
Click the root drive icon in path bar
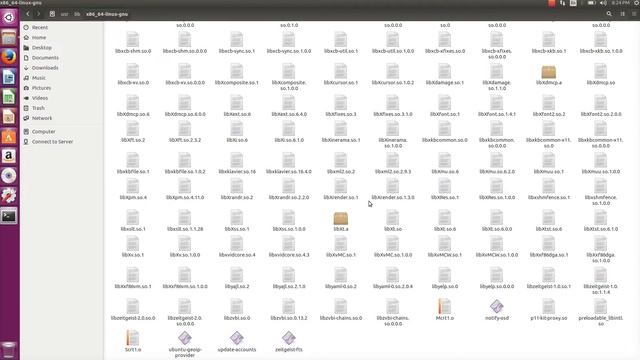tap(52, 14)
